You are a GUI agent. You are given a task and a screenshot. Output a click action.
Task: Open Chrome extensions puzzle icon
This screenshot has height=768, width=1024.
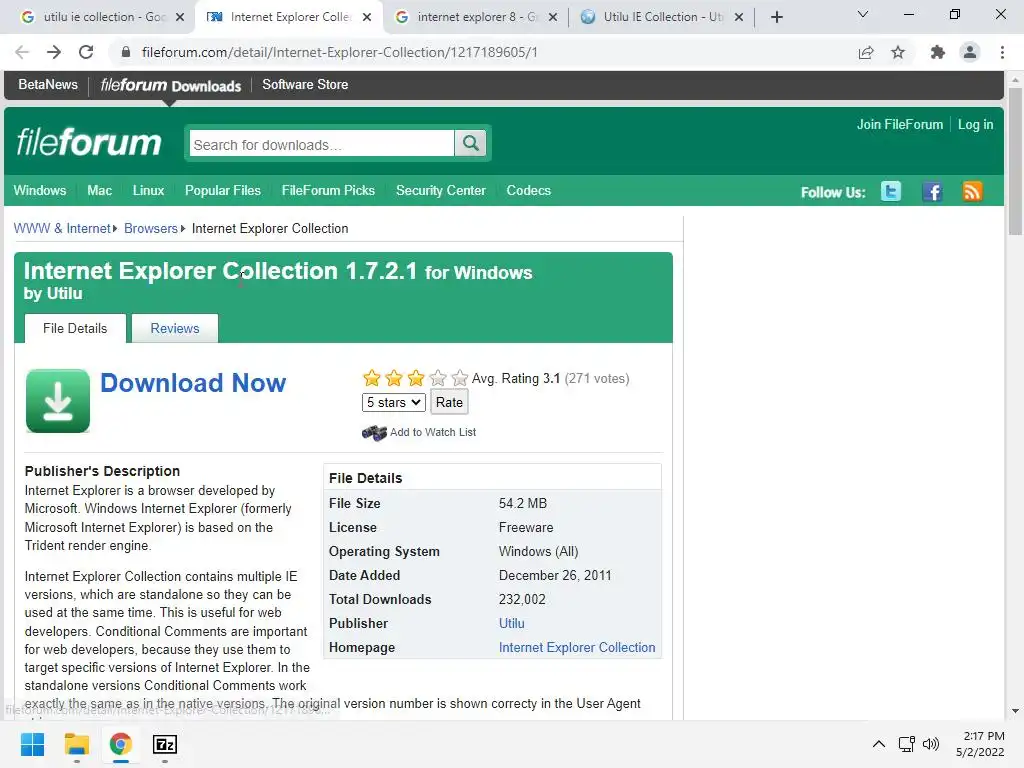pyautogui.click(x=938, y=52)
